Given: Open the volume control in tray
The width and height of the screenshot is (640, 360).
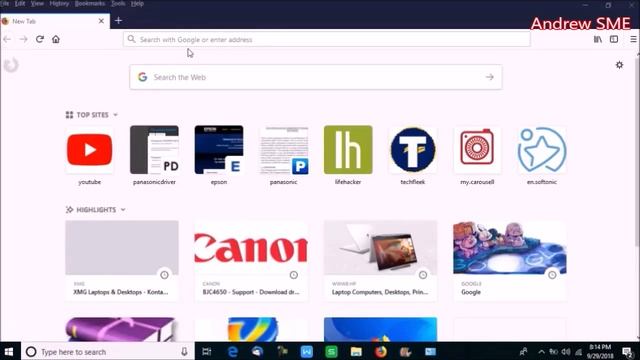Looking at the screenshot, I should tap(566, 351).
